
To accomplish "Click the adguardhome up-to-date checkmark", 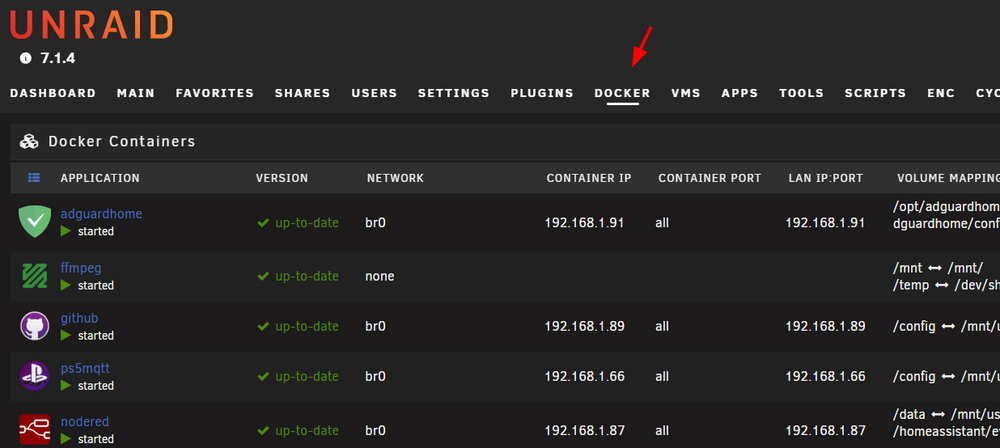I will point(263,223).
